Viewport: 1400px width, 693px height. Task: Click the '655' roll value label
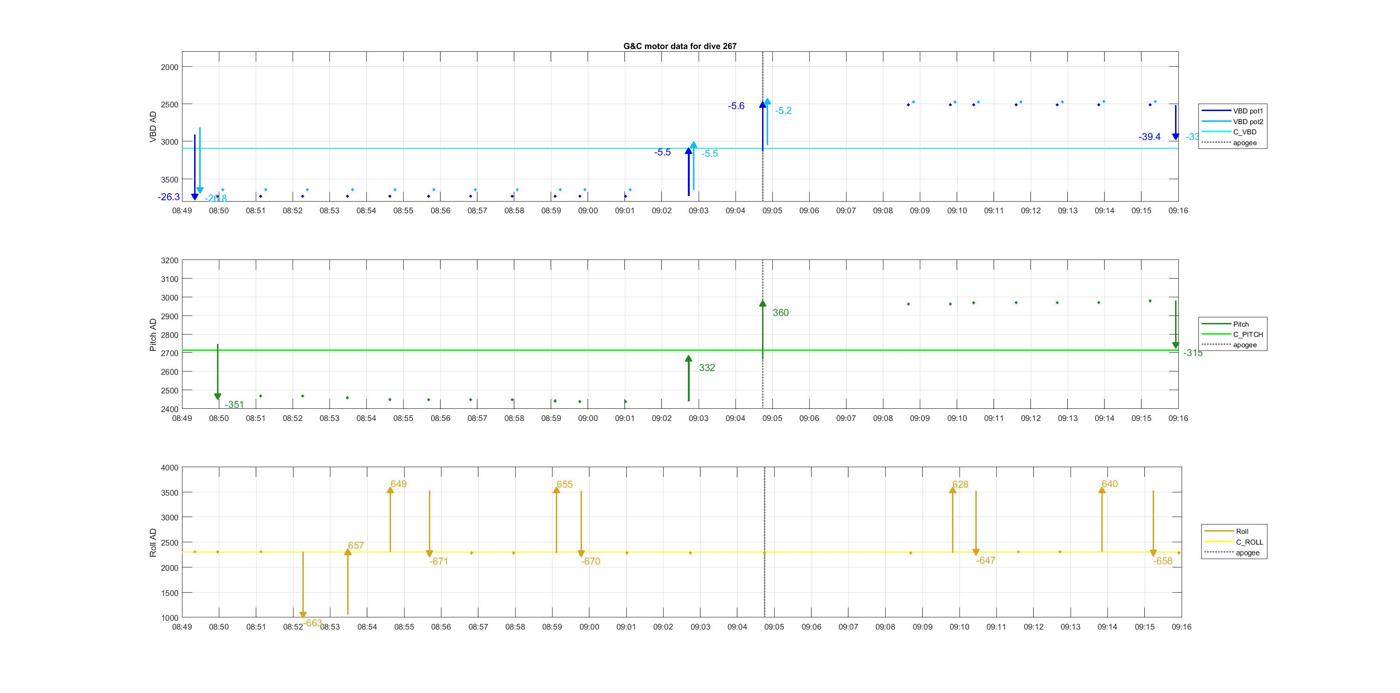tap(565, 484)
